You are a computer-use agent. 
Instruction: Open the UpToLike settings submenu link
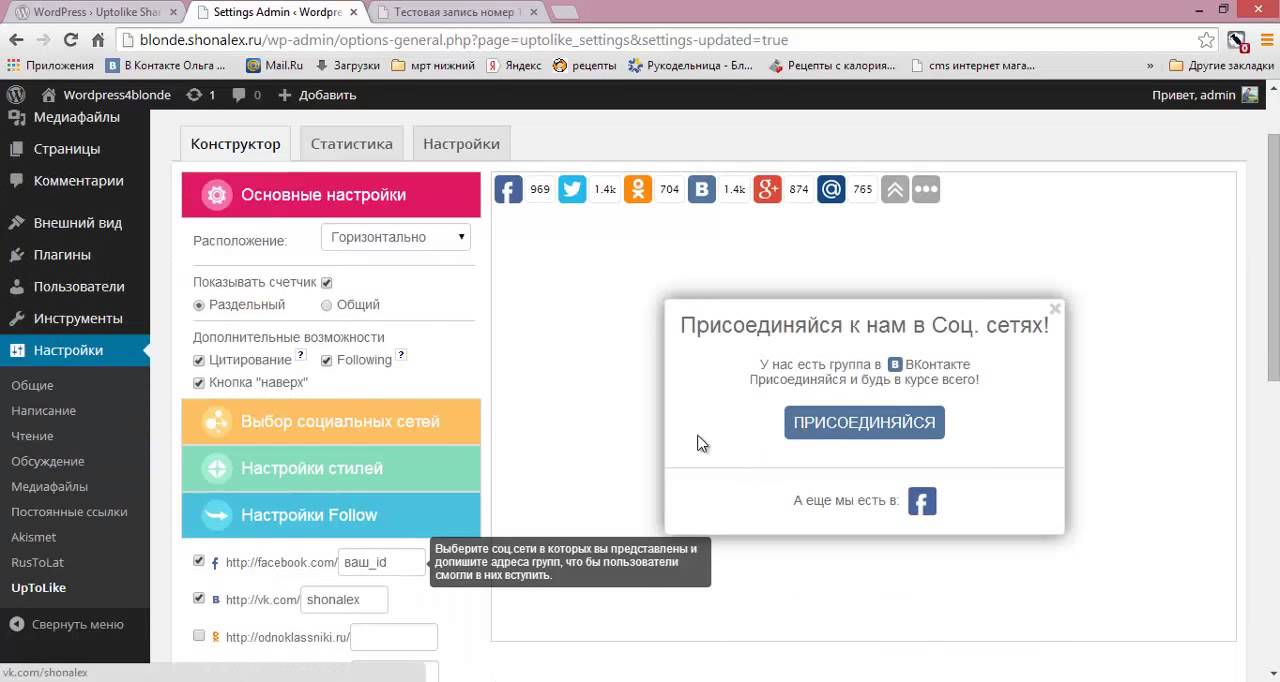38,588
